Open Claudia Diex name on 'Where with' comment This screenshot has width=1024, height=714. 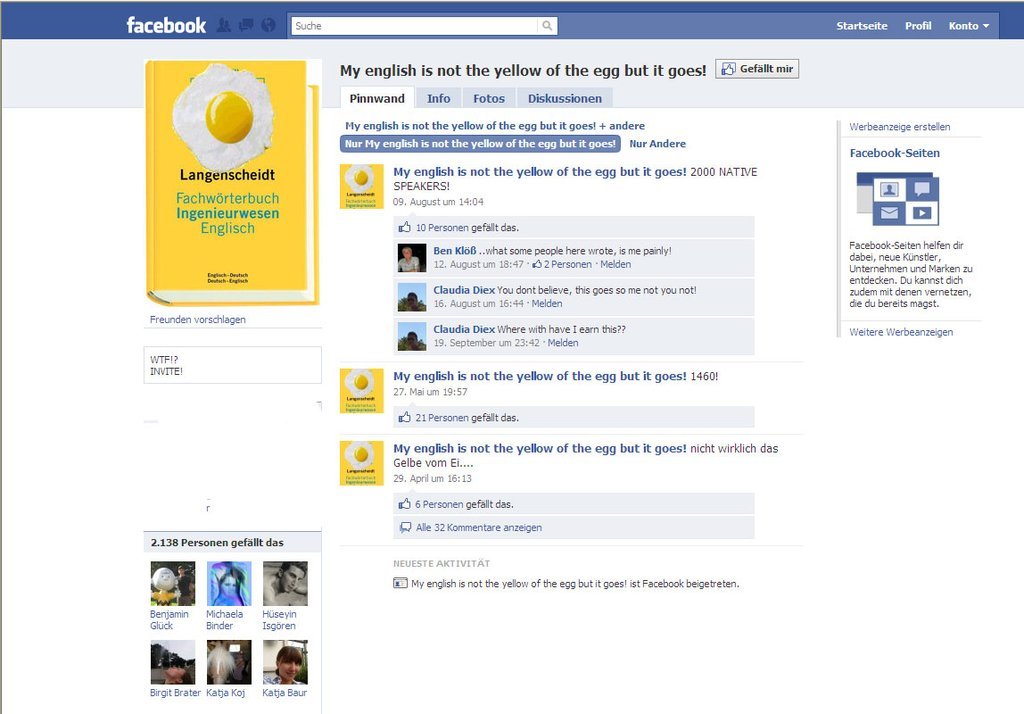click(464, 329)
